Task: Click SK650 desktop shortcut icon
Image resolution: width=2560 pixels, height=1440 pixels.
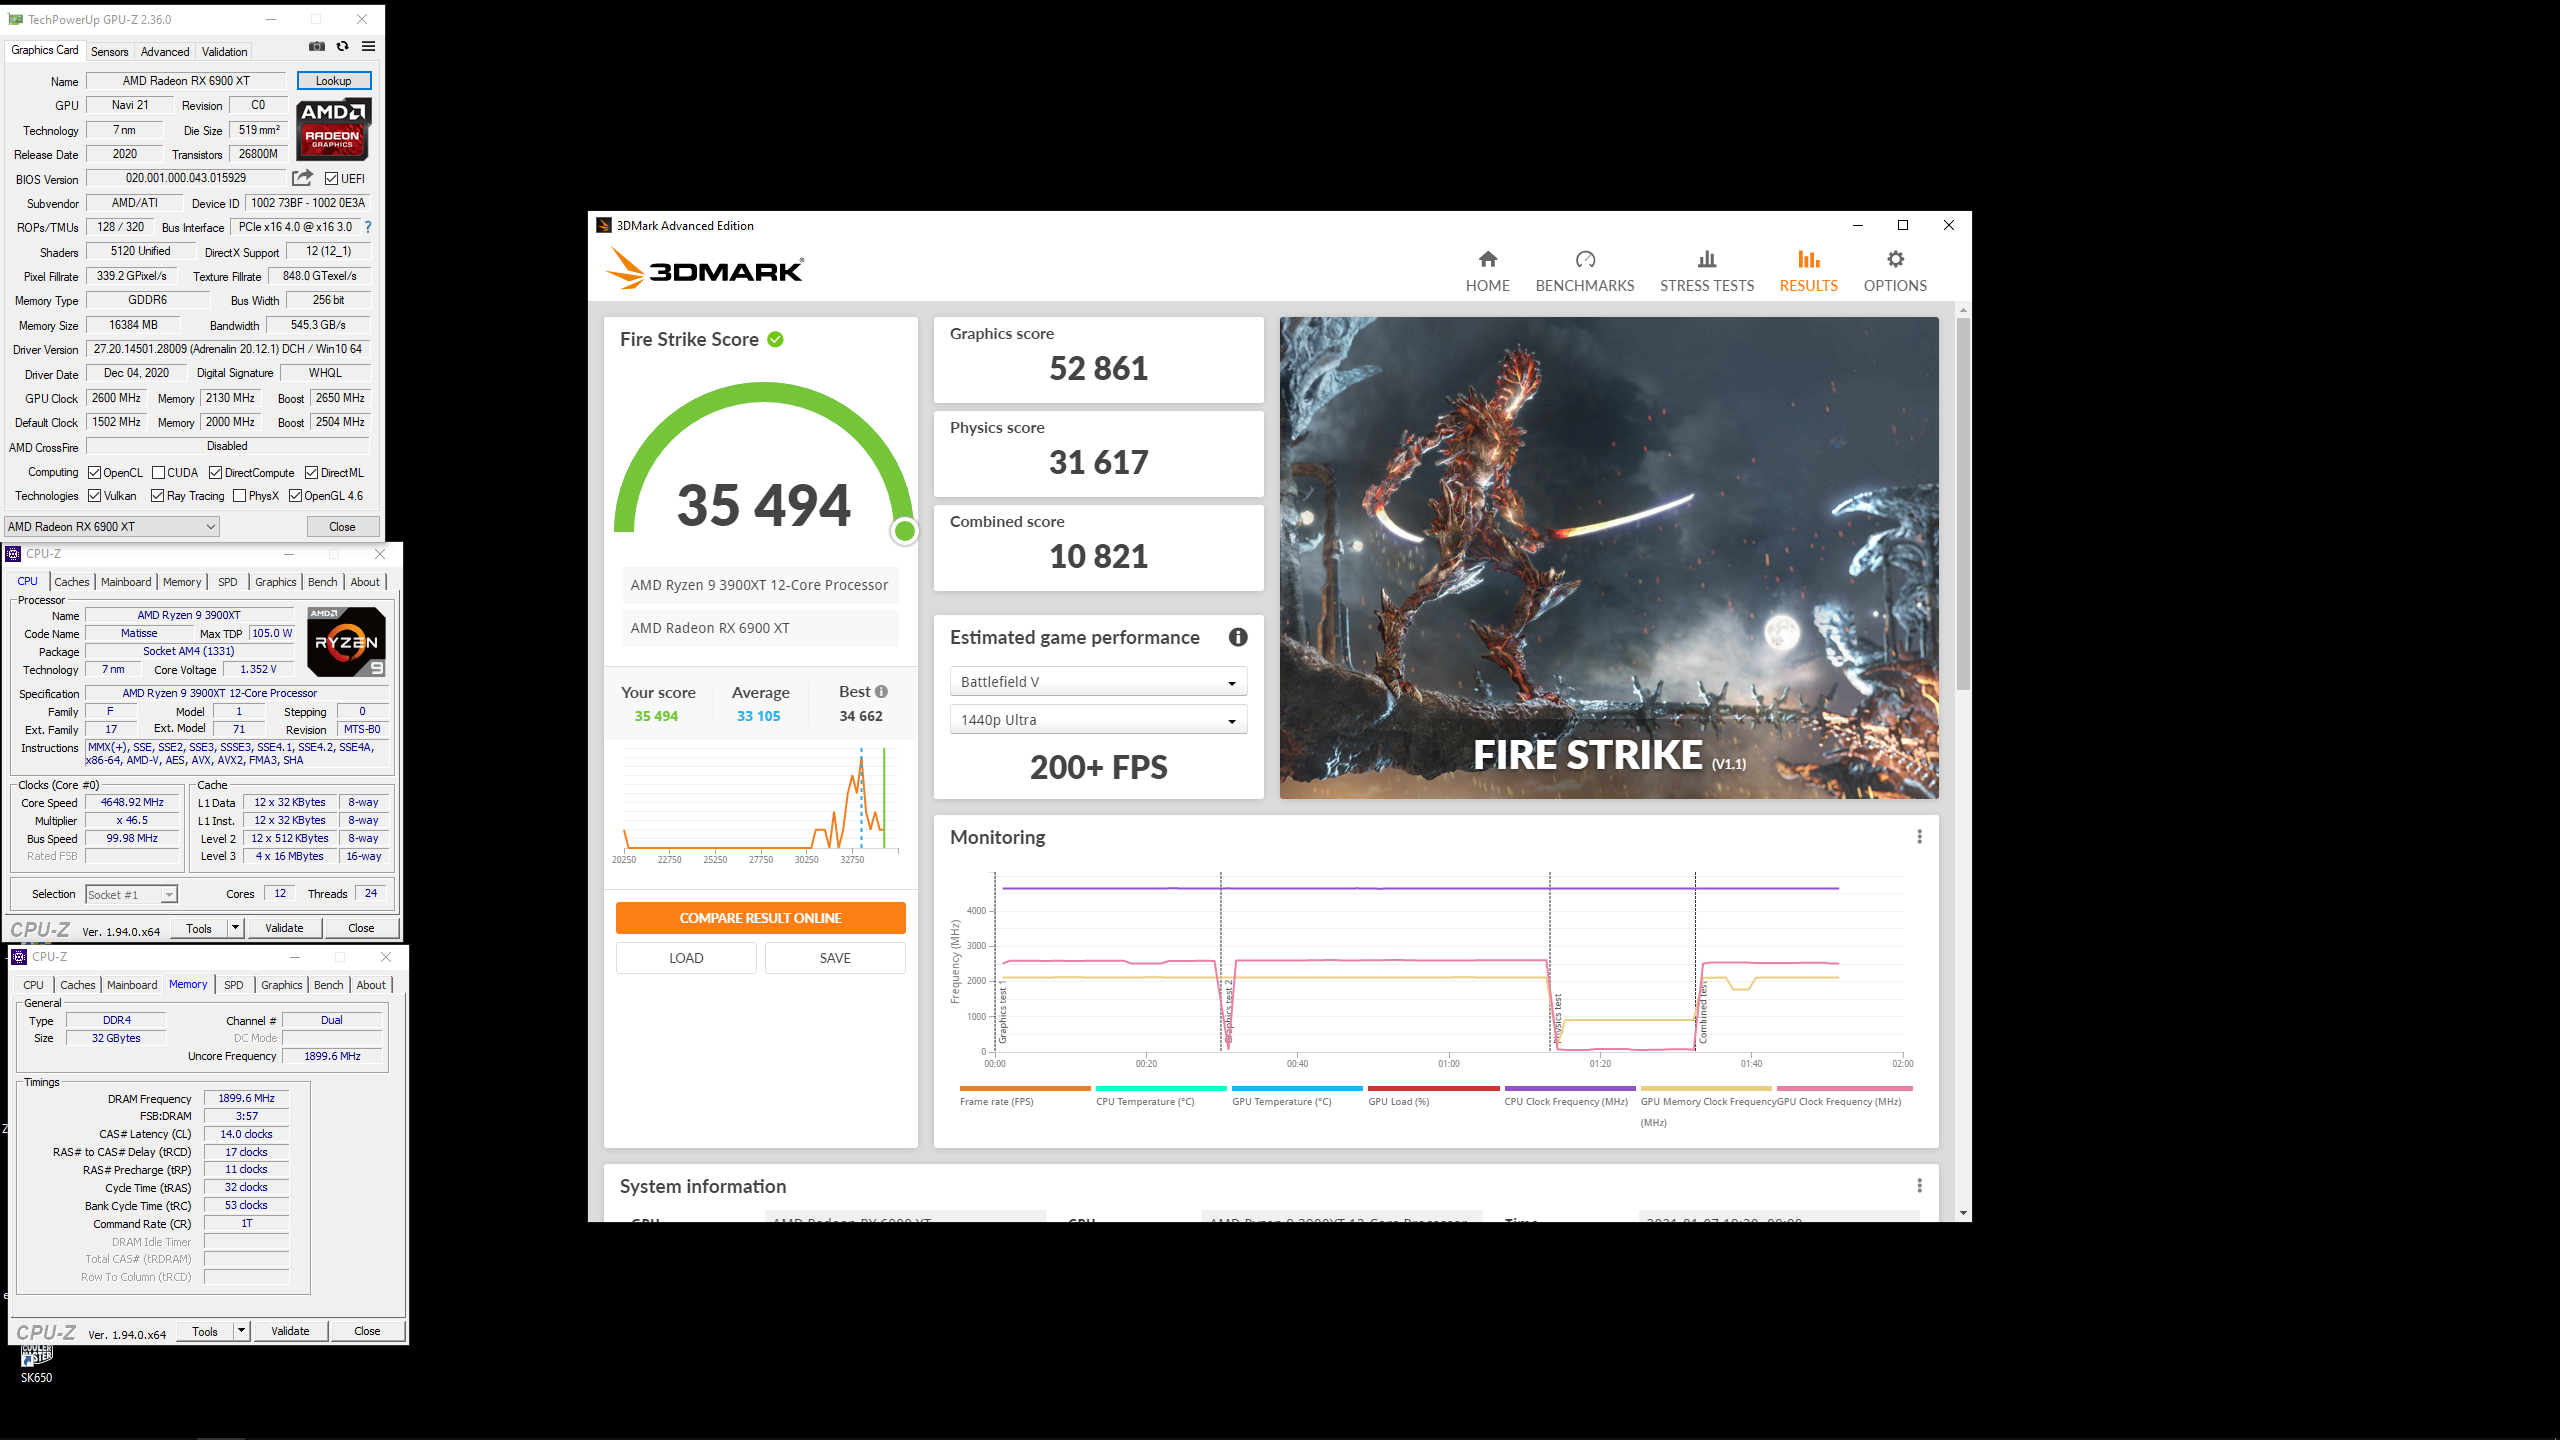Action: (36, 1364)
